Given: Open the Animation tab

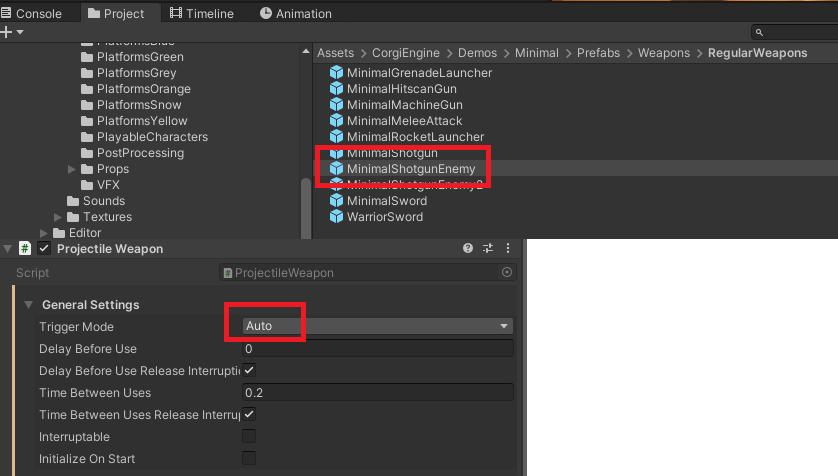Looking at the screenshot, I should 296,13.
